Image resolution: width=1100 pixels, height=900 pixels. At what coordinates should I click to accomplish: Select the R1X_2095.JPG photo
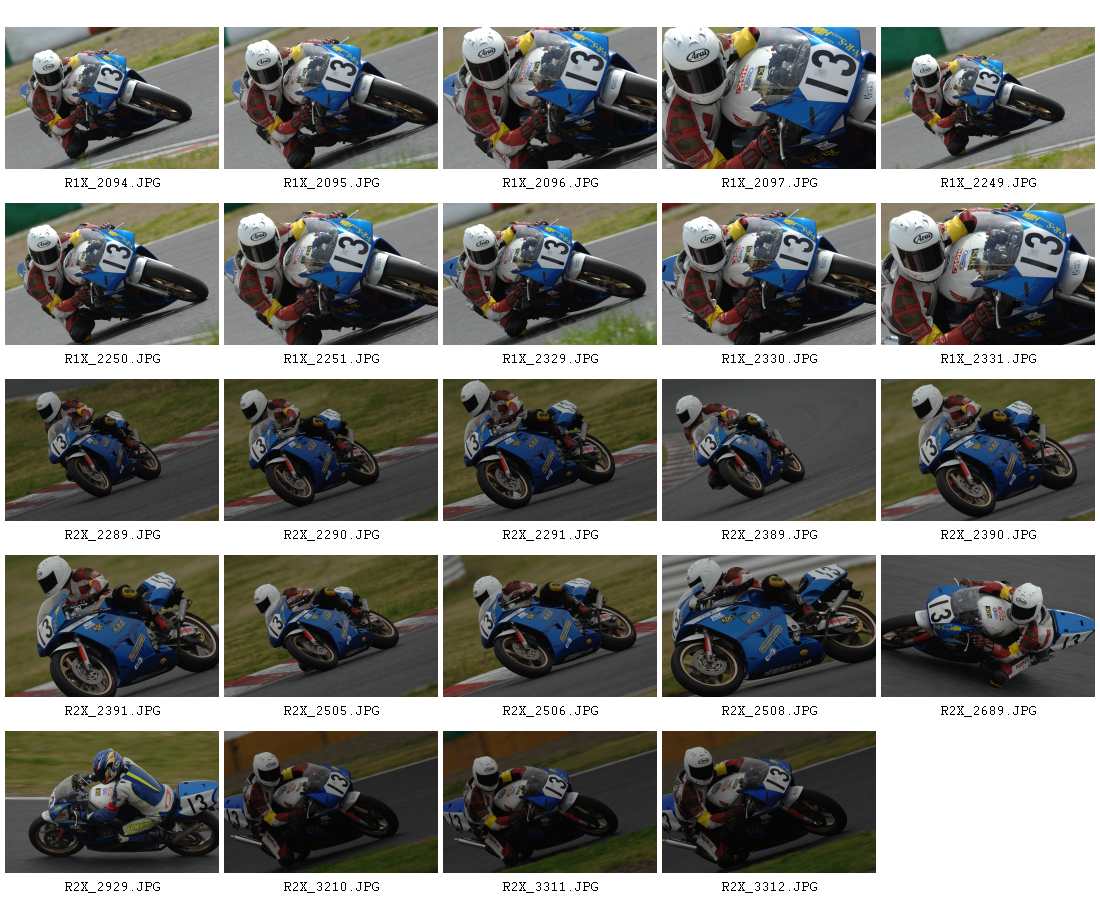point(331,98)
